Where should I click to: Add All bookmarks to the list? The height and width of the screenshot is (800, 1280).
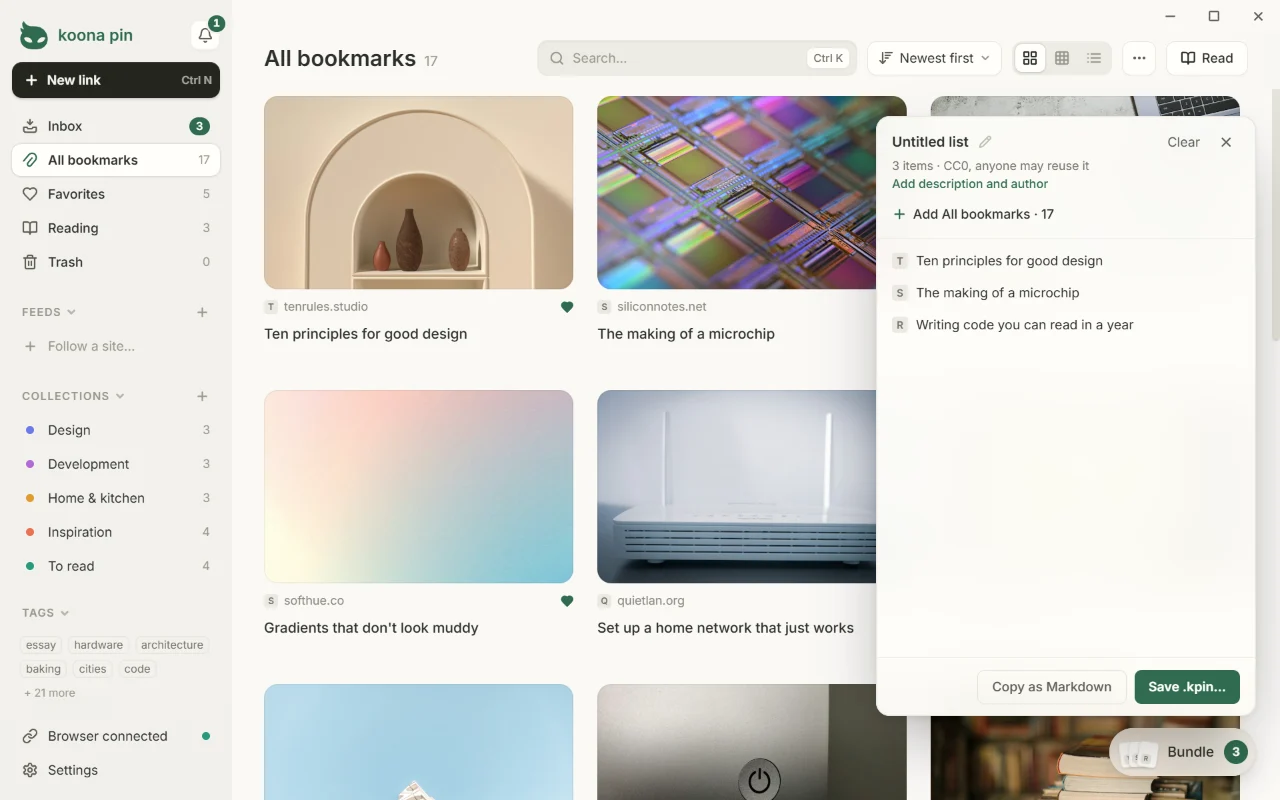(x=973, y=214)
